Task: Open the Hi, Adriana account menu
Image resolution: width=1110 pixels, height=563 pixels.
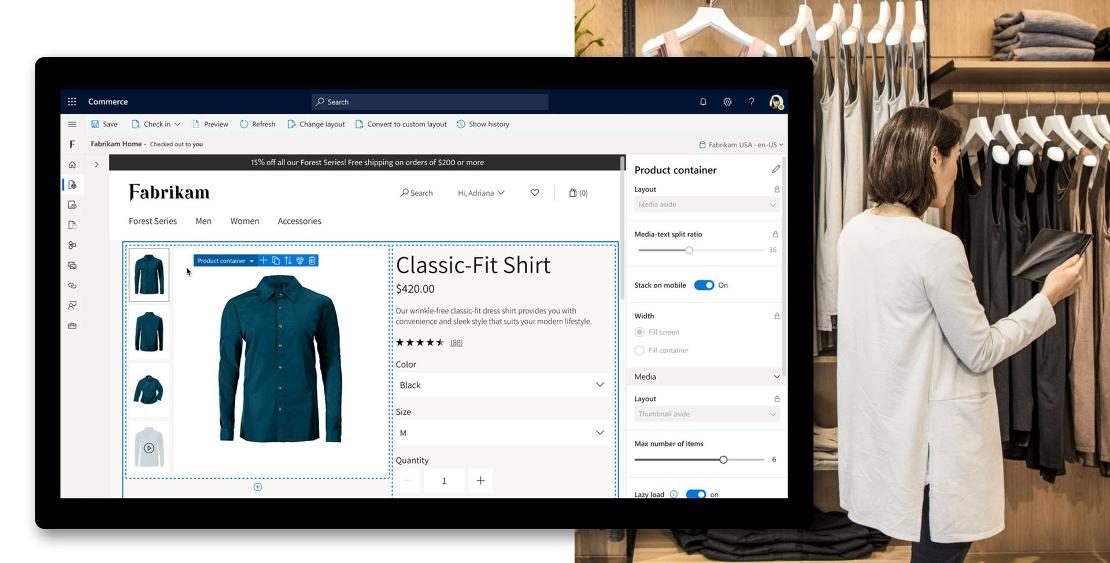Action: (x=481, y=193)
